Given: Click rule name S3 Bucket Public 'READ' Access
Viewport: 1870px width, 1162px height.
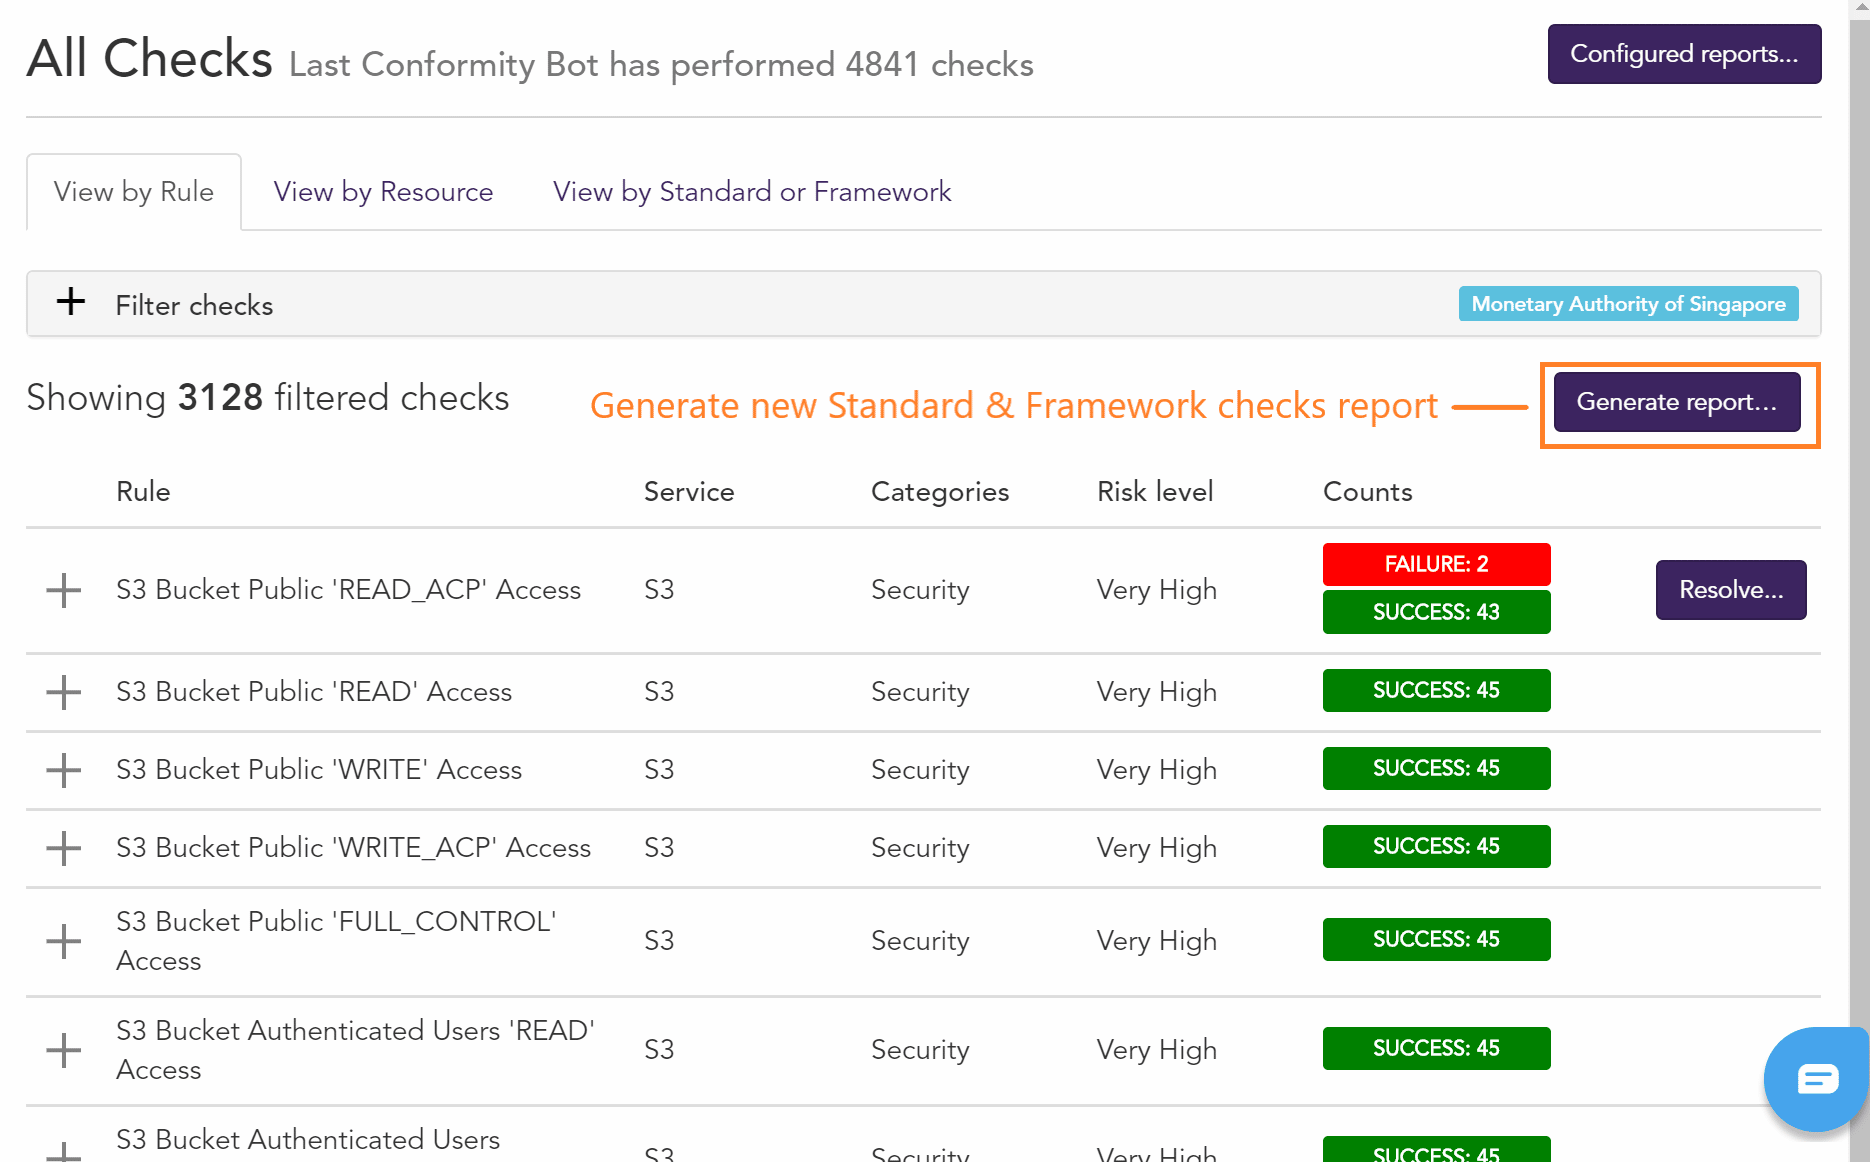Looking at the screenshot, I should click(314, 692).
